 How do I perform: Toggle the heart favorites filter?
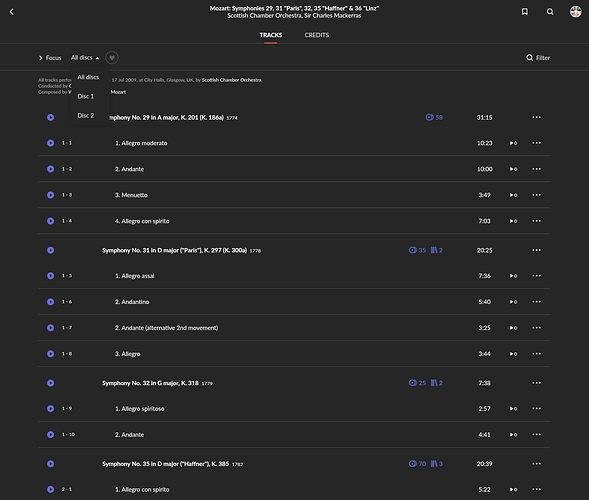click(112, 57)
